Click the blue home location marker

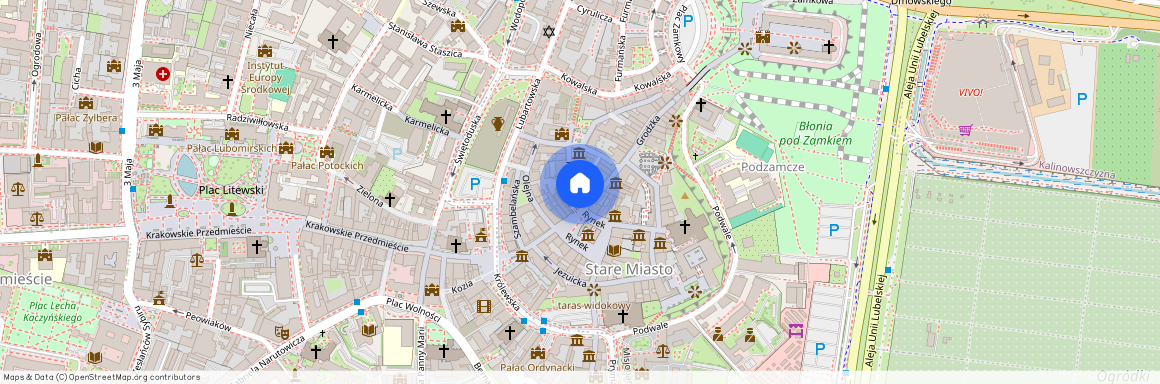coord(580,183)
